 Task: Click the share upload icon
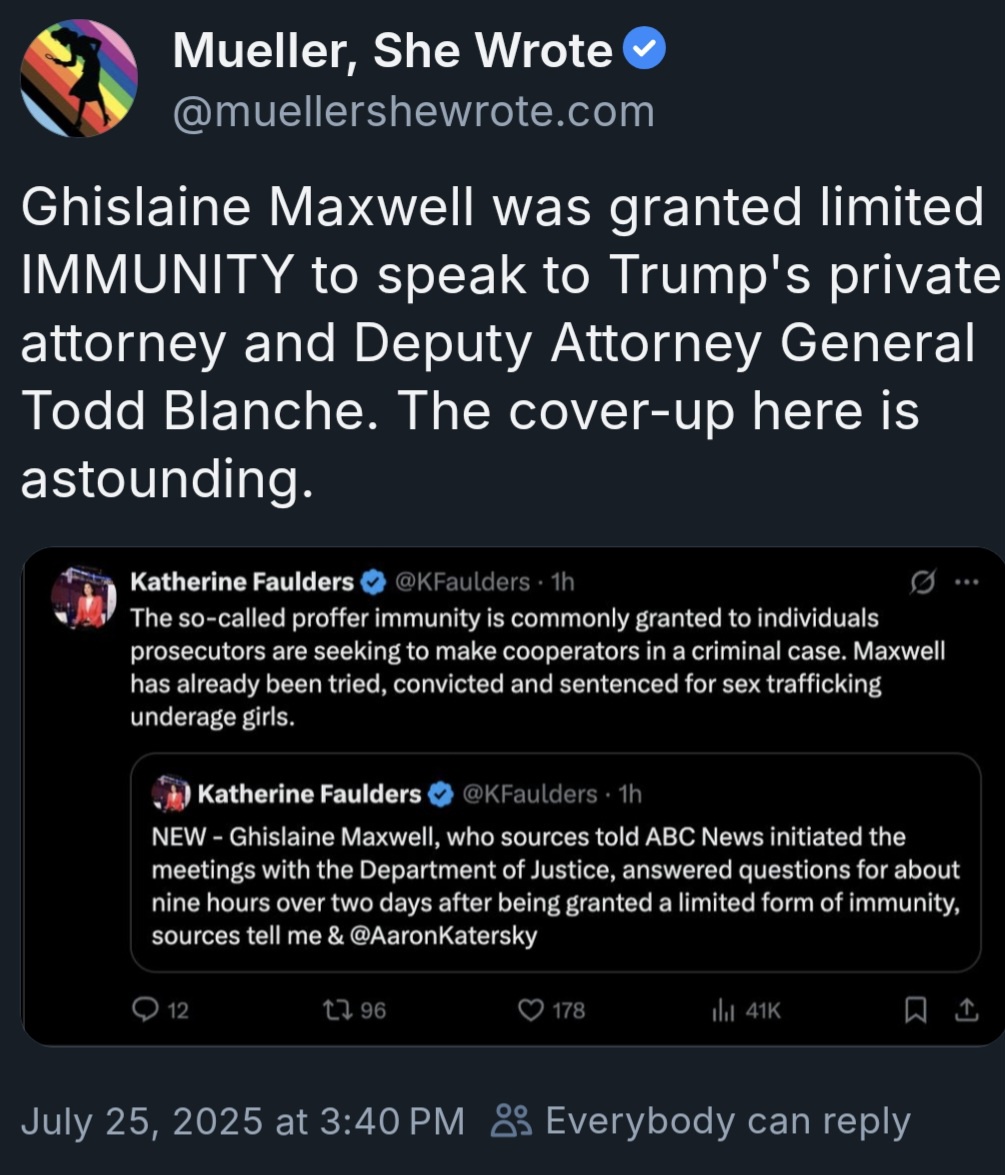coord(966,1011)
